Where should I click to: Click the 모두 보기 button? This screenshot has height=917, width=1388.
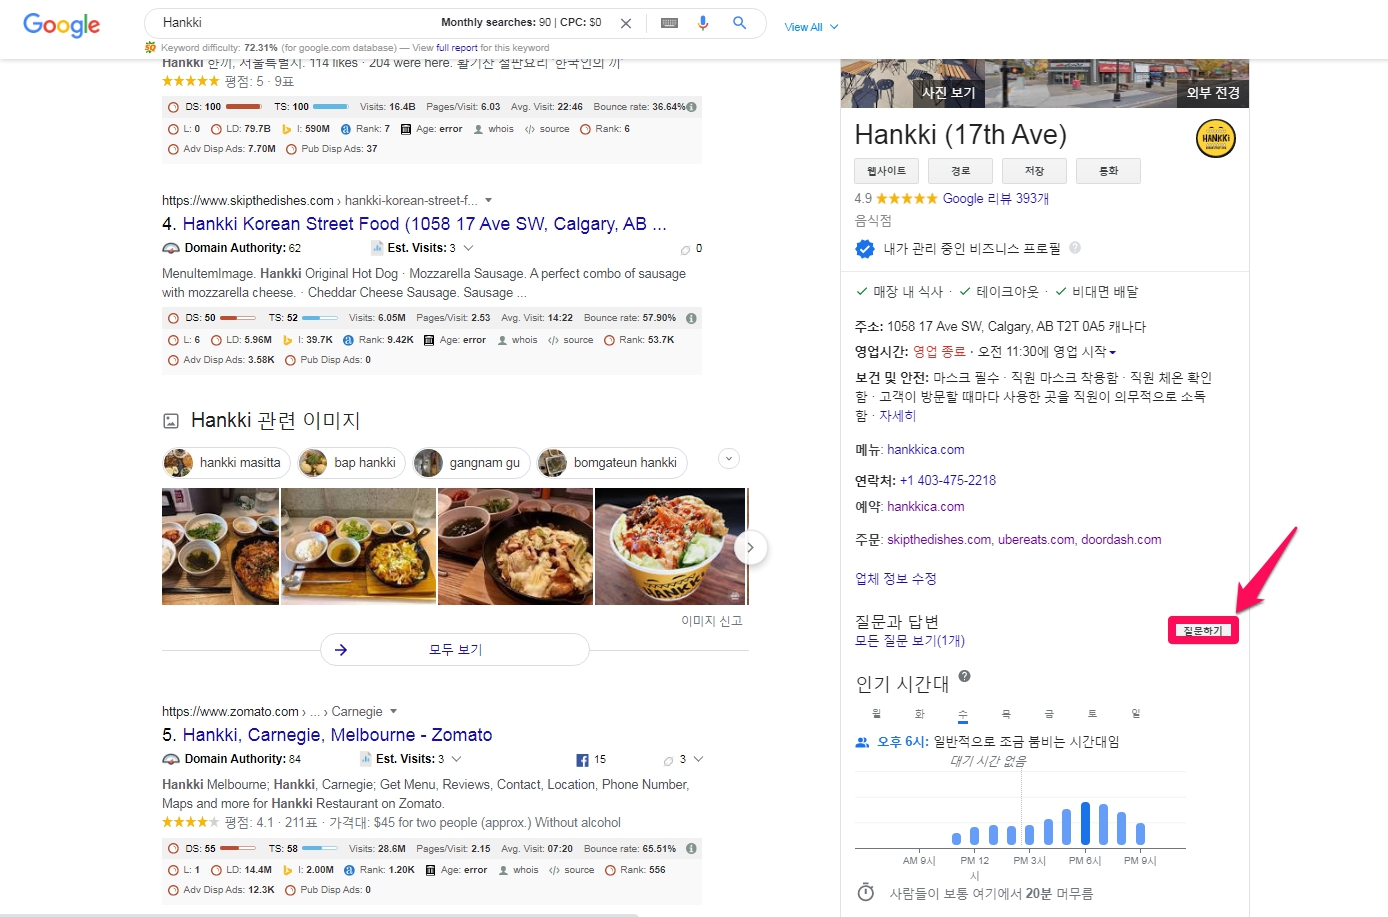[455, 650]
